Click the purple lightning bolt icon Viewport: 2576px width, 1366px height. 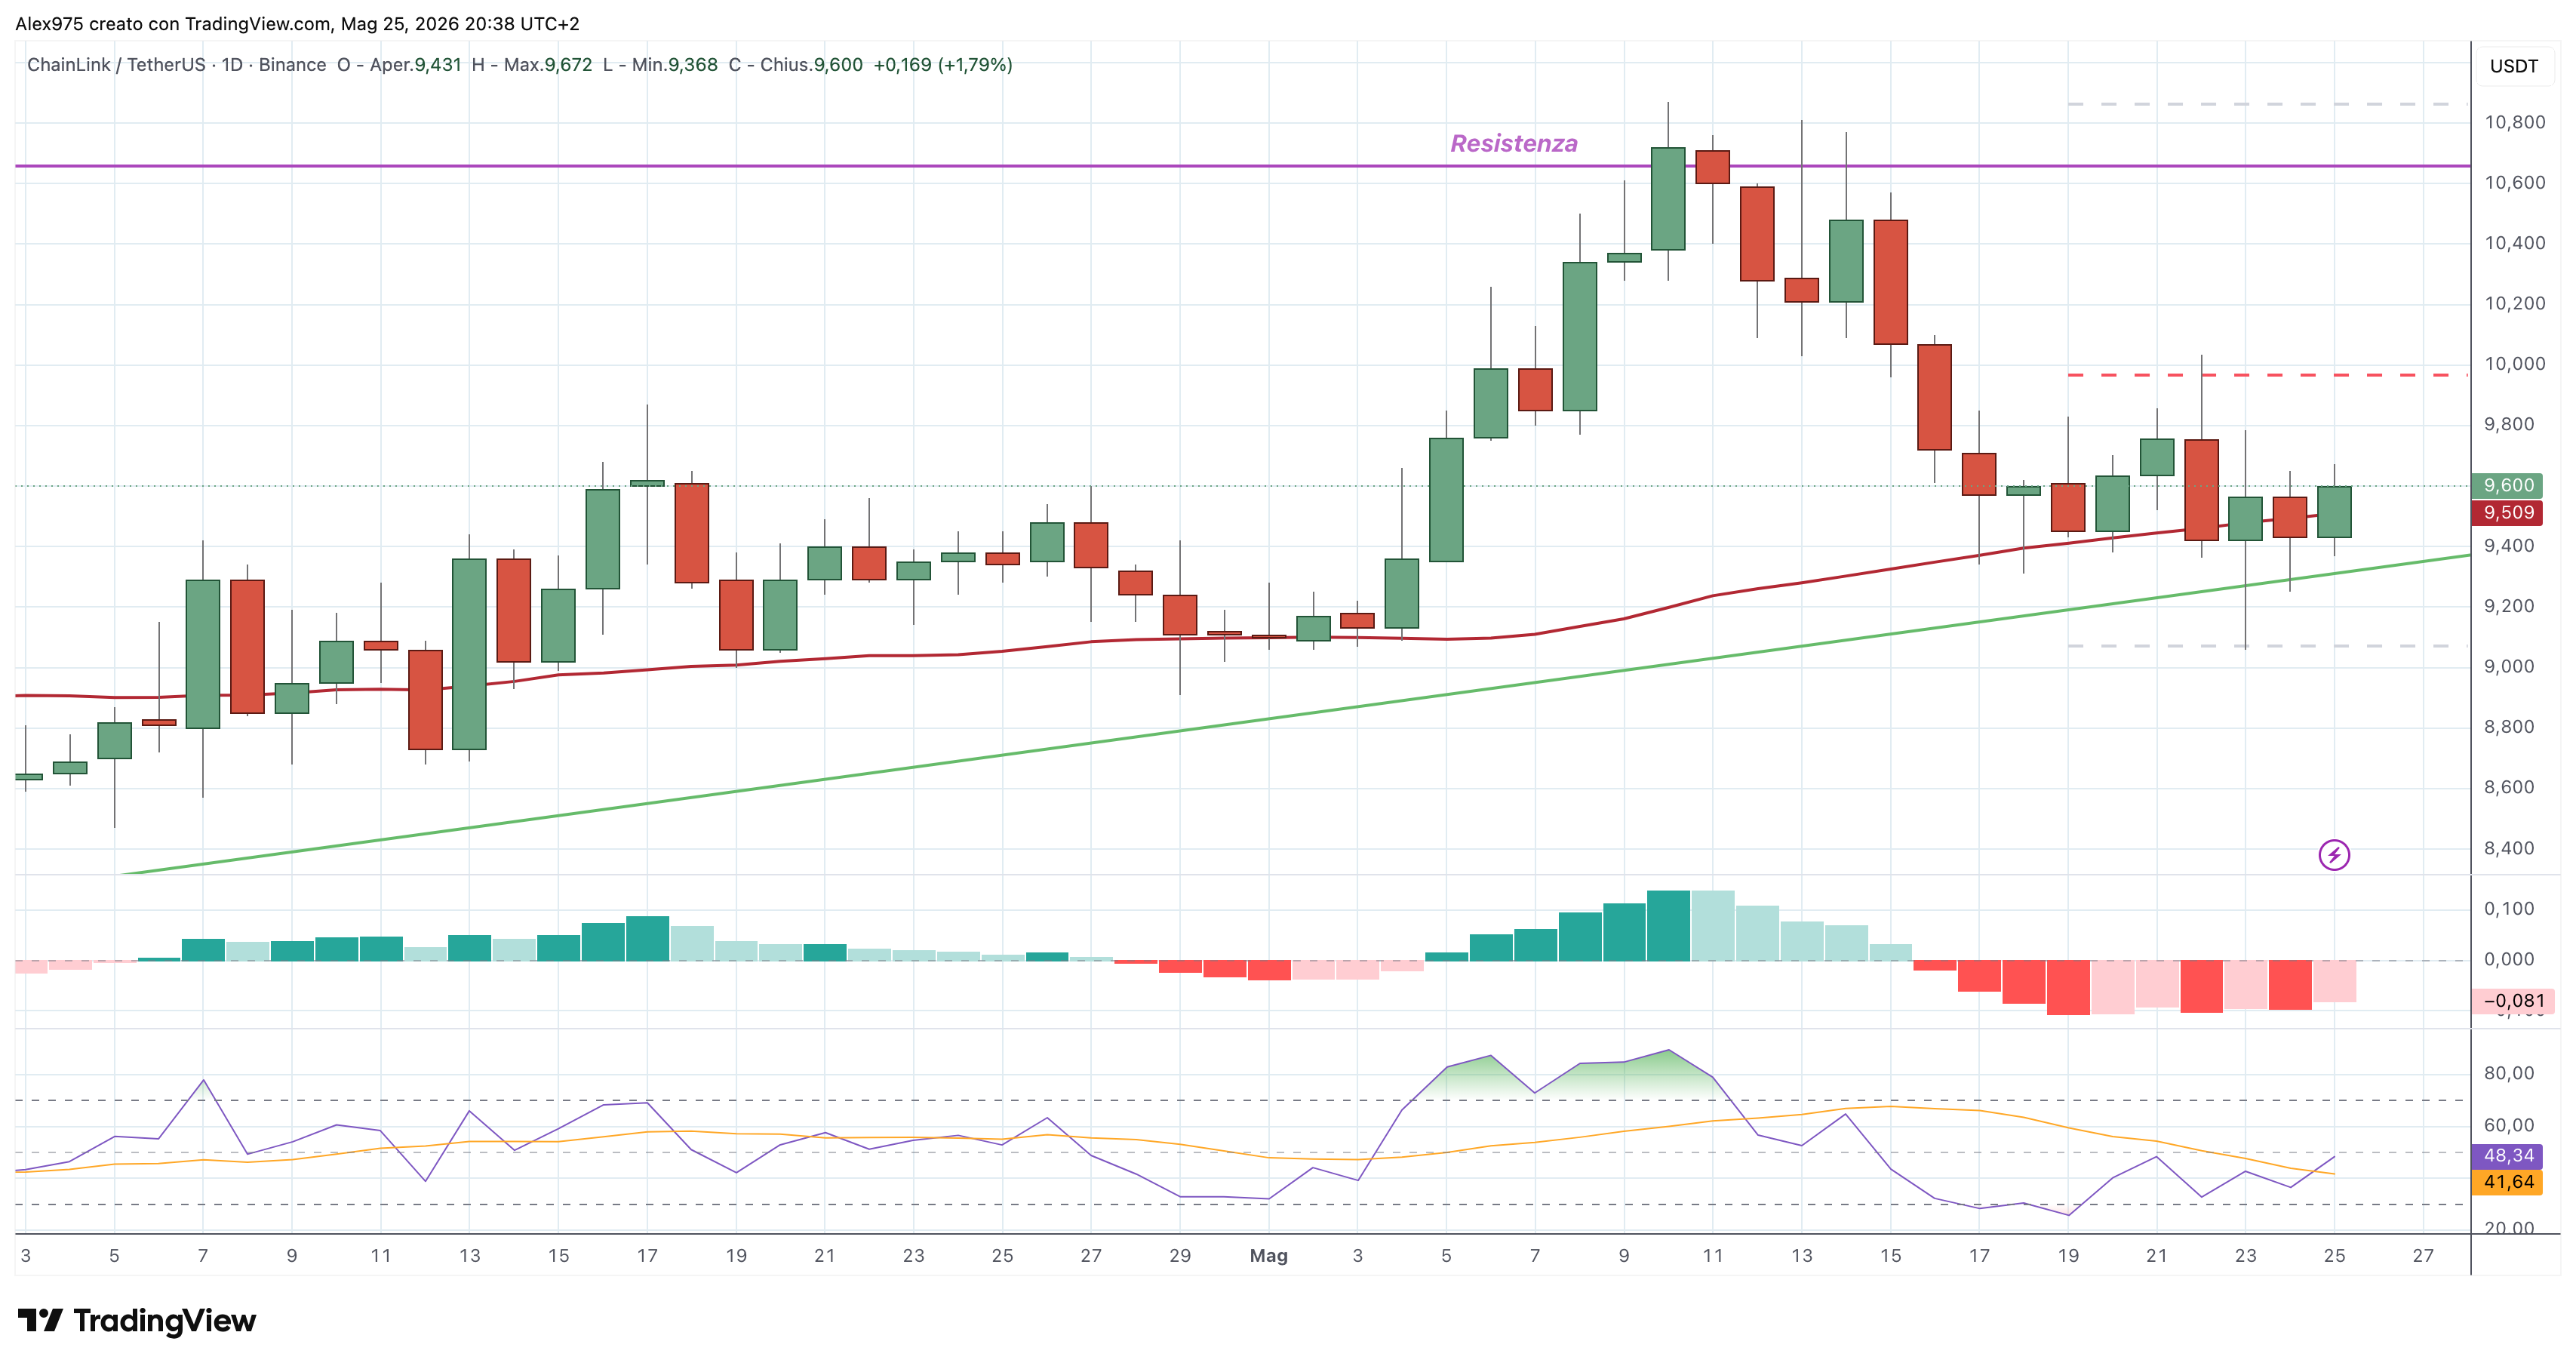(2334, 855)
